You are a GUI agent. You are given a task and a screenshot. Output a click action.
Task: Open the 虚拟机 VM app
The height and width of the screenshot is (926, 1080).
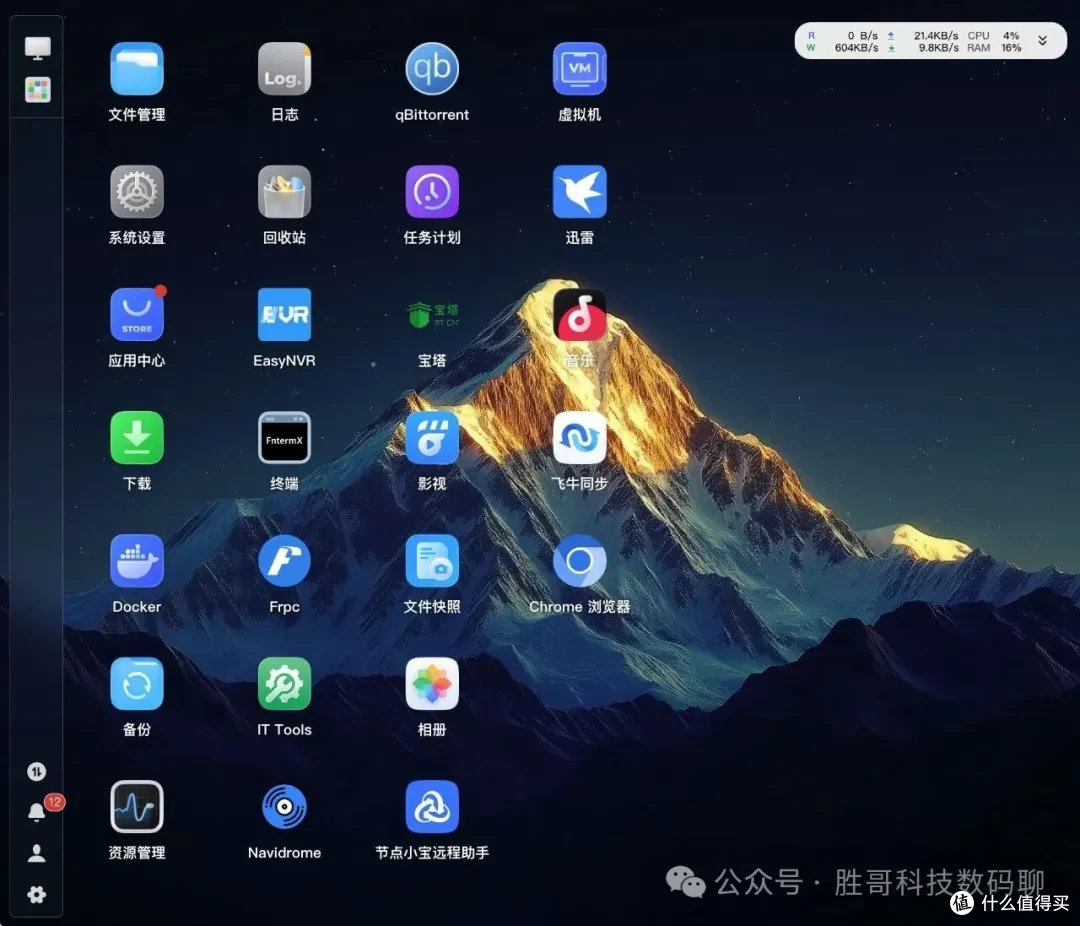point(579,69)
